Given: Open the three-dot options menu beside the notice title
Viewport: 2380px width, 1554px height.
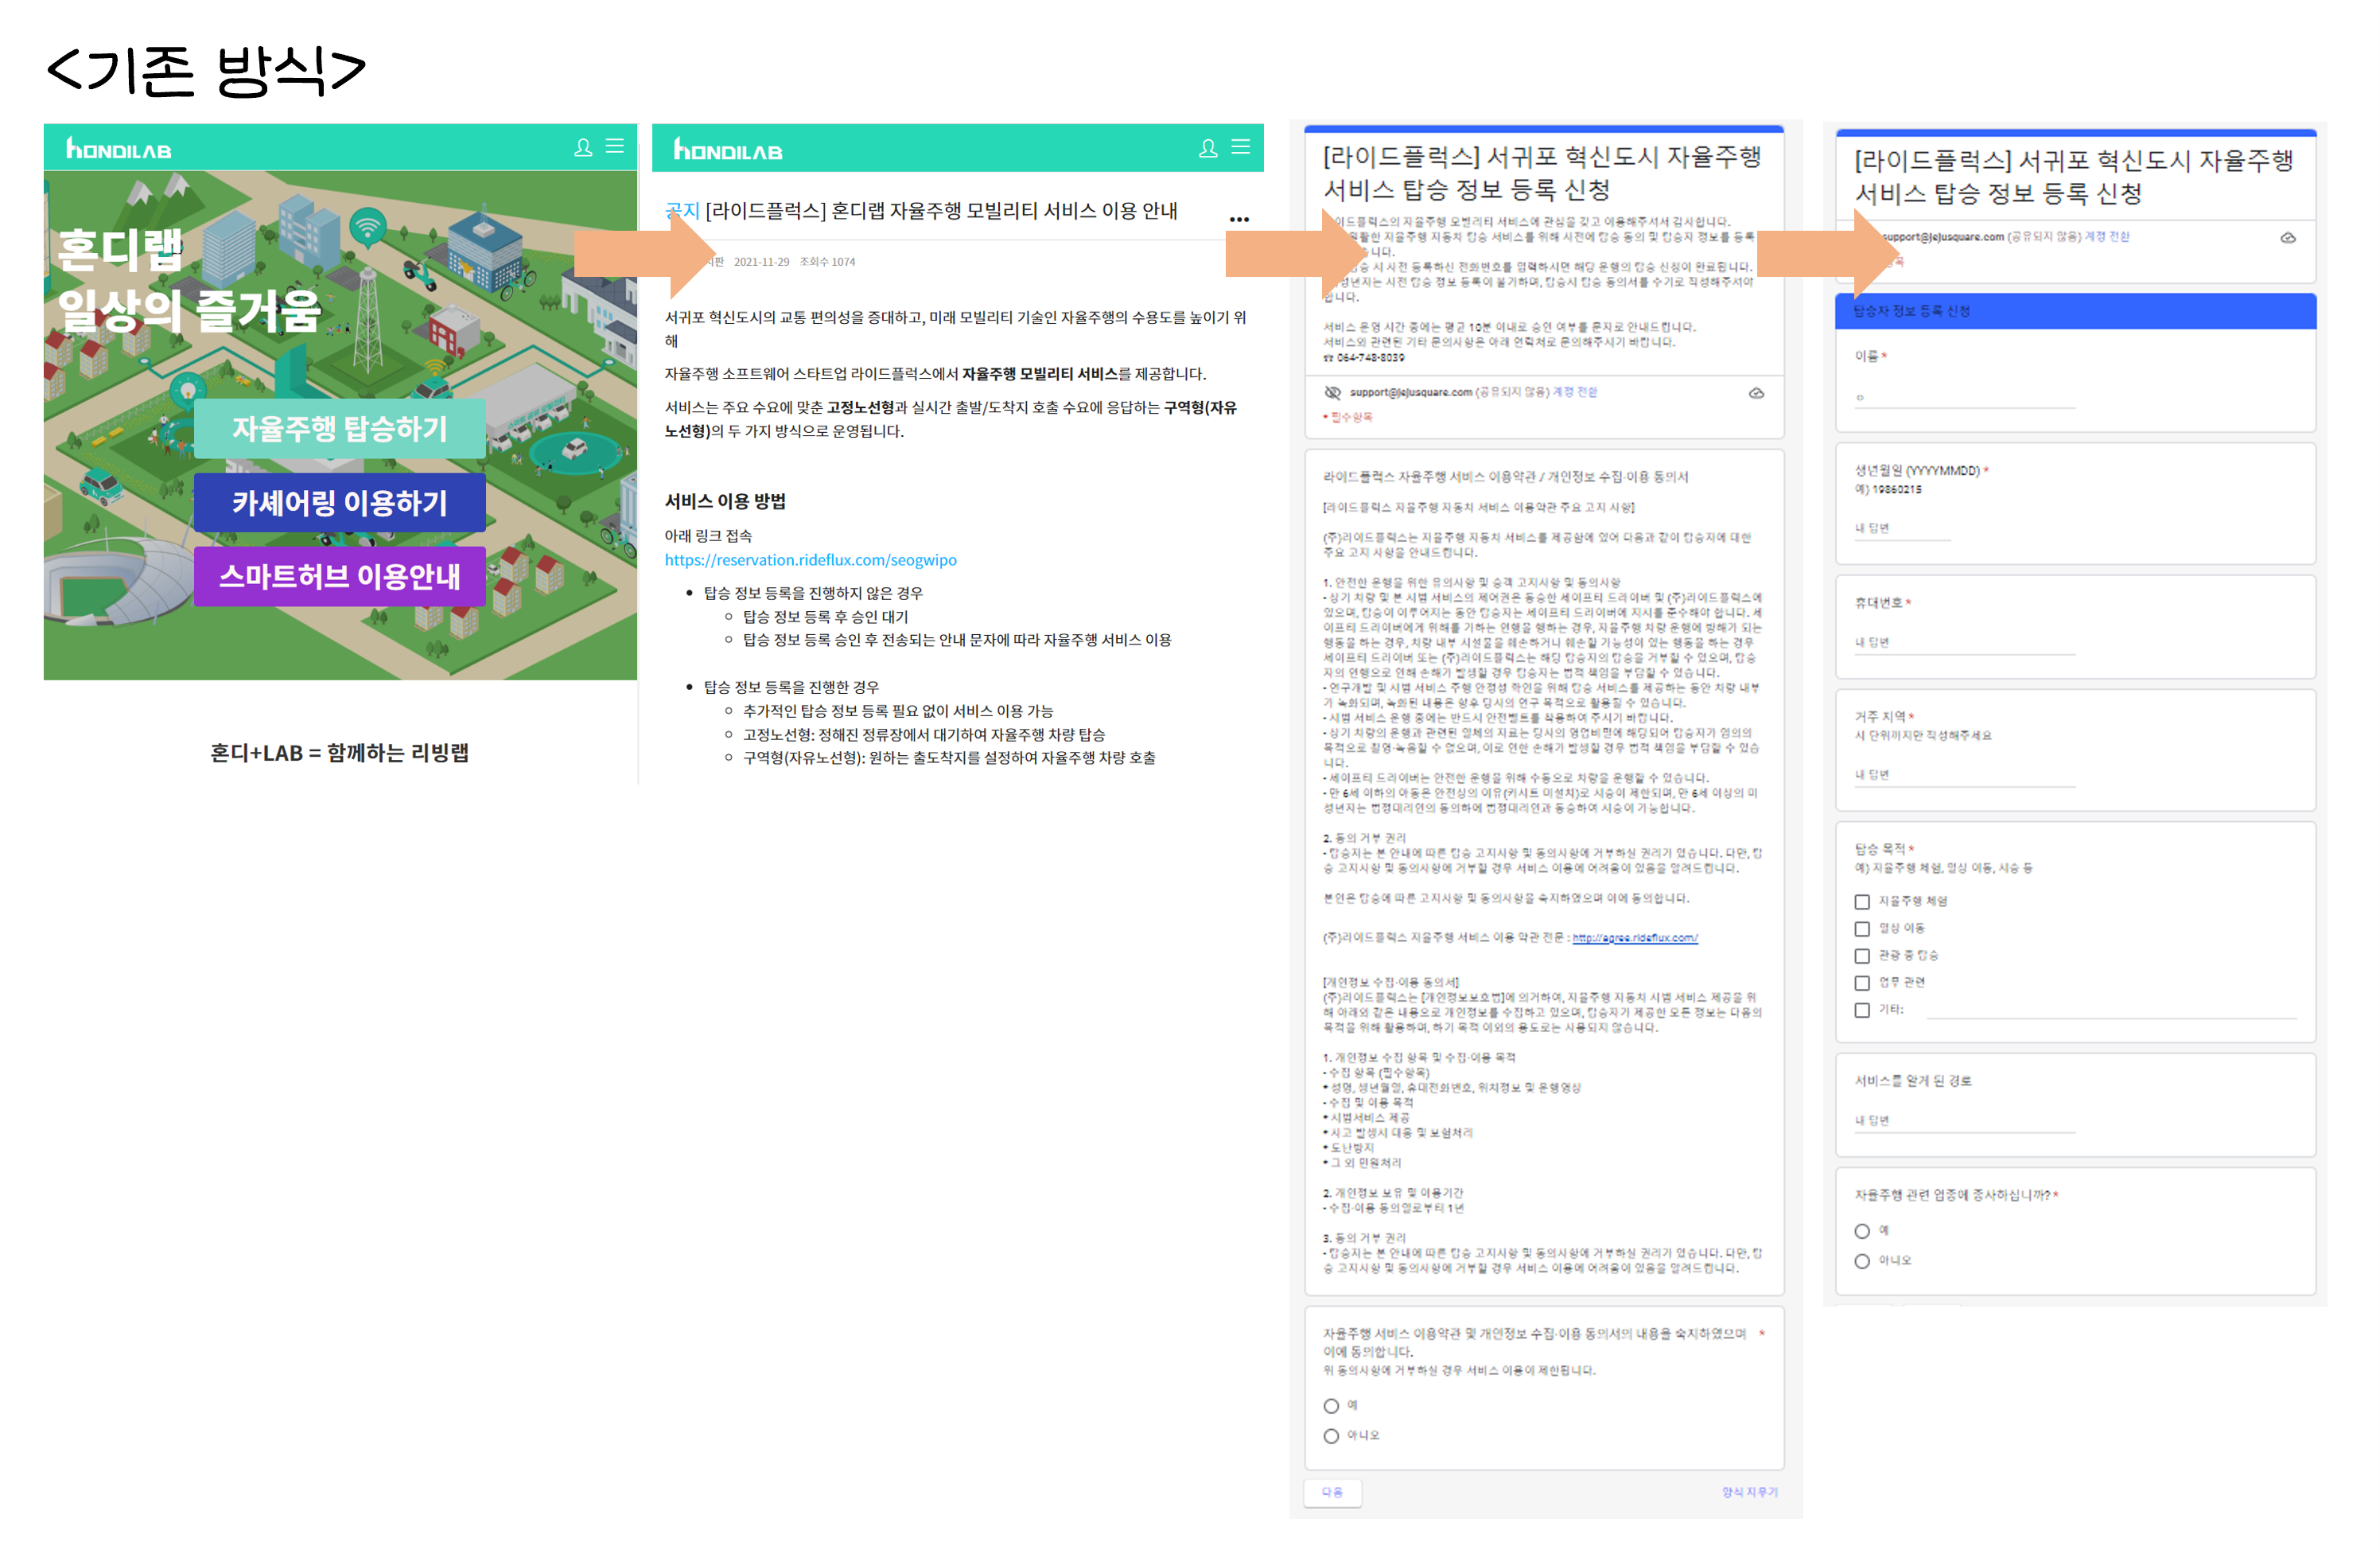Looking at the screenshot, I should pyautogui.click(x=1239, y=219).
